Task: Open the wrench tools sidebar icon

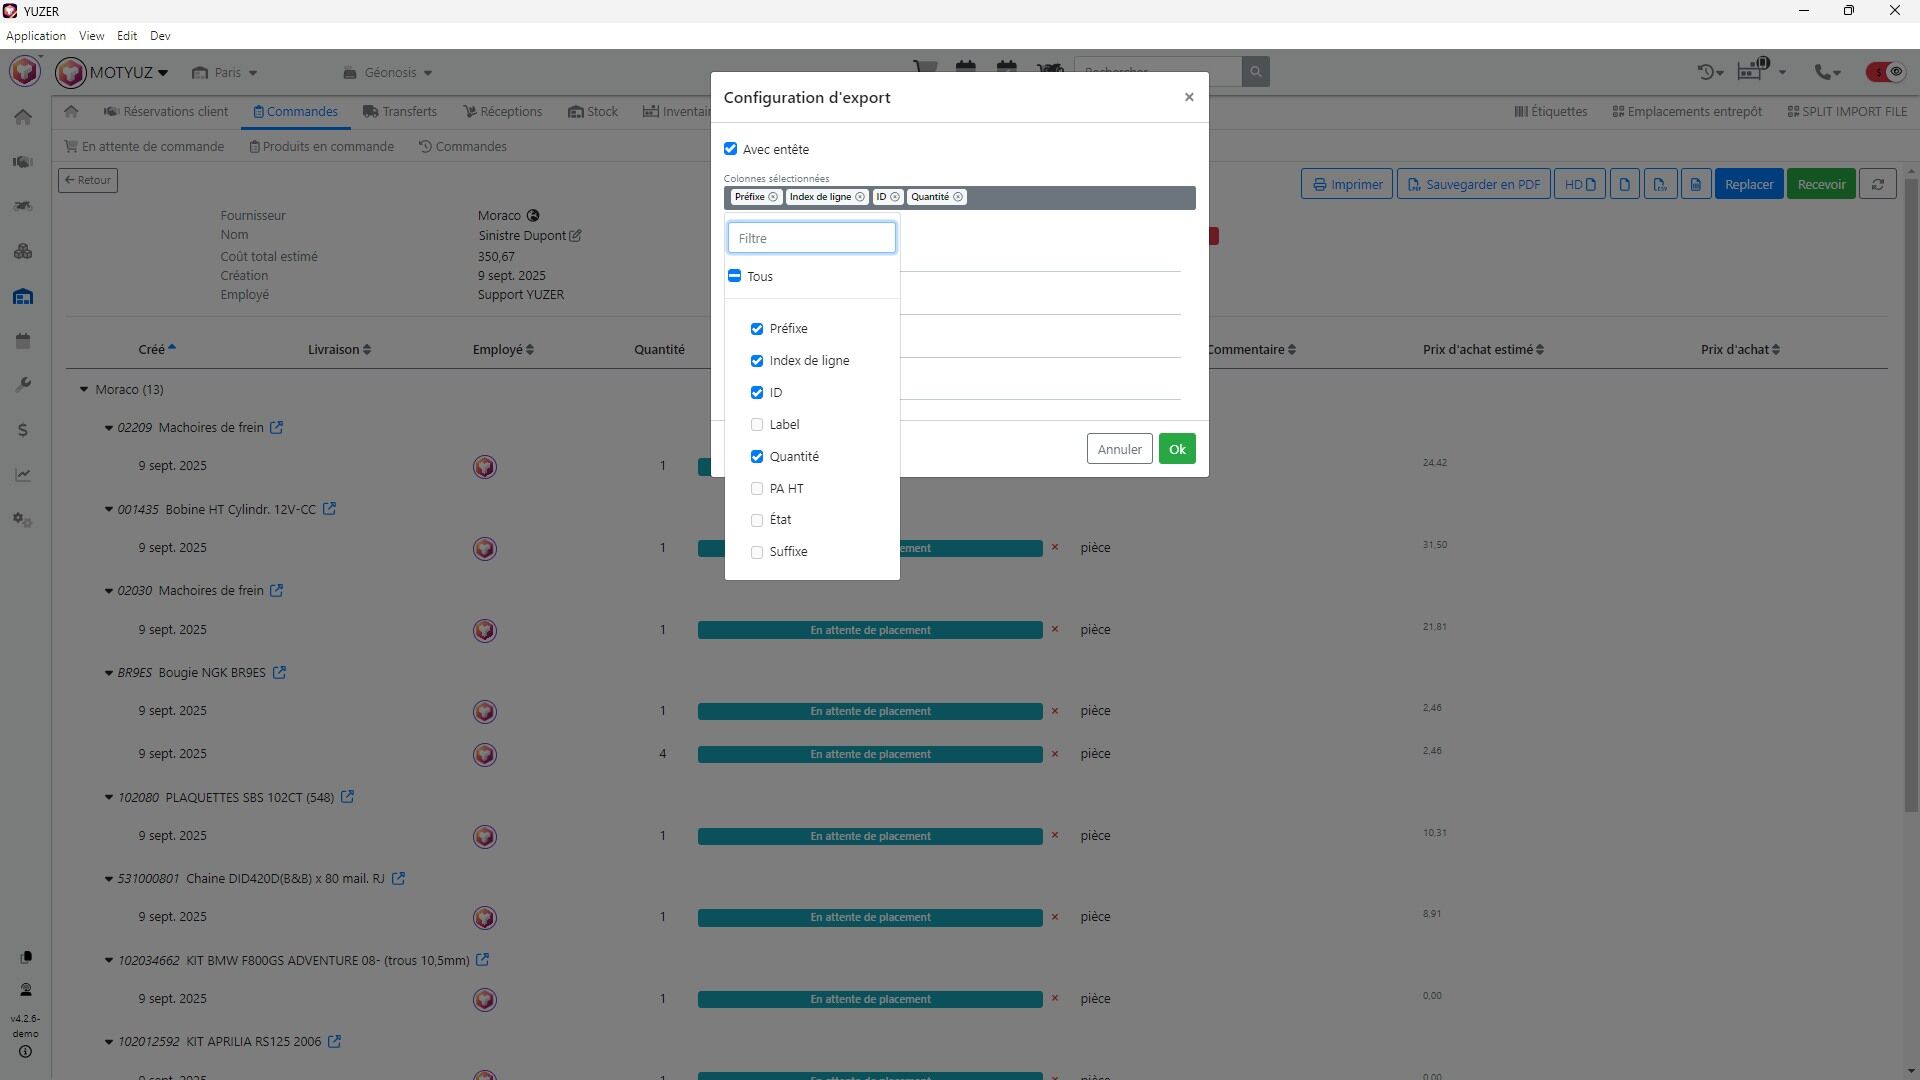Action: [x=23, y=385]
